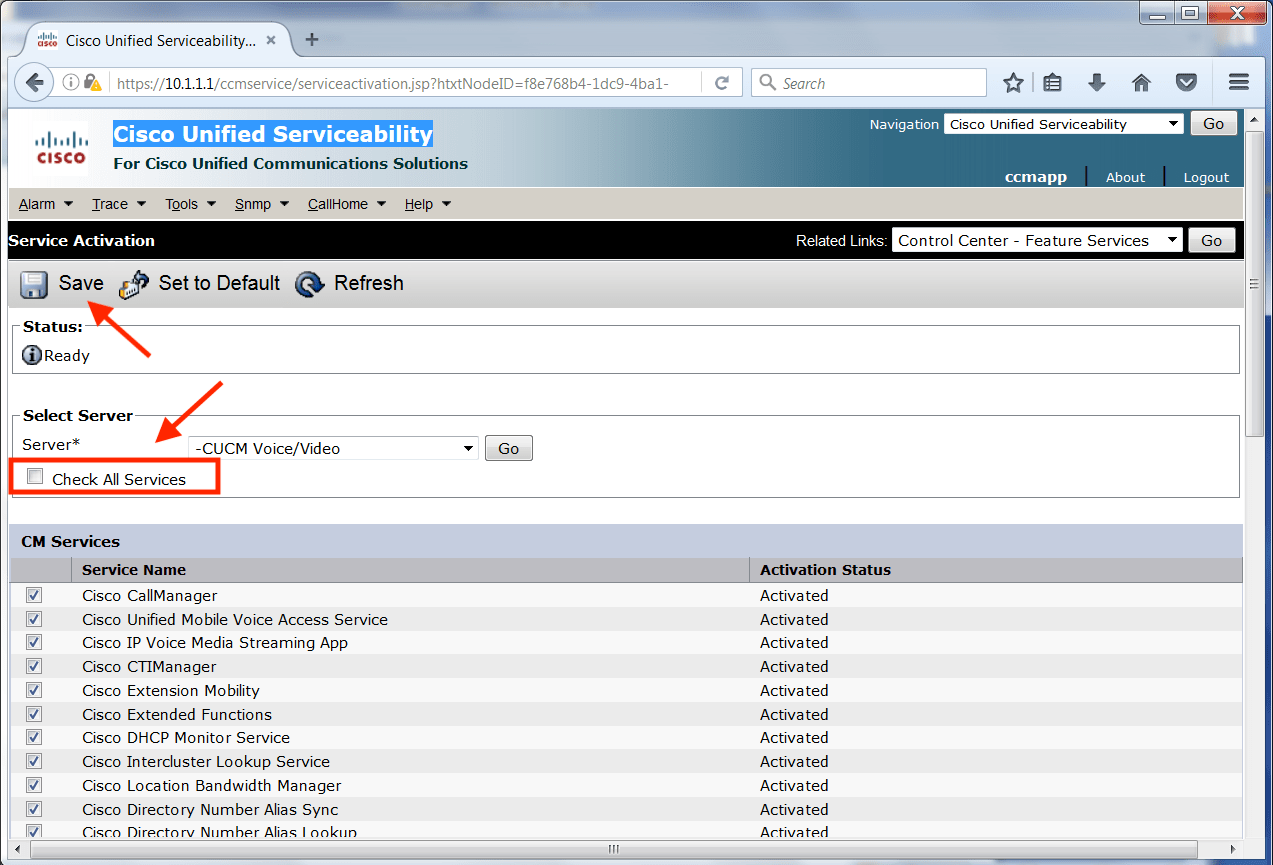Screen dimensions: 1273x865
Task: Open the Help menu
Action: pos(428,204)
